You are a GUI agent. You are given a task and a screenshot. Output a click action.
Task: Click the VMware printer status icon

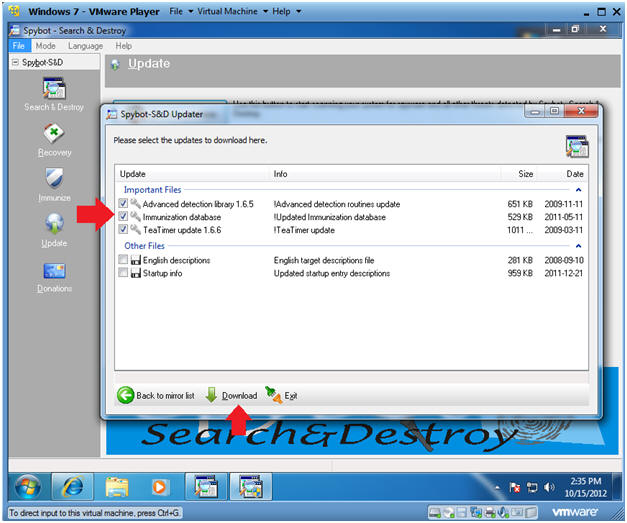(x=489, y=512)
